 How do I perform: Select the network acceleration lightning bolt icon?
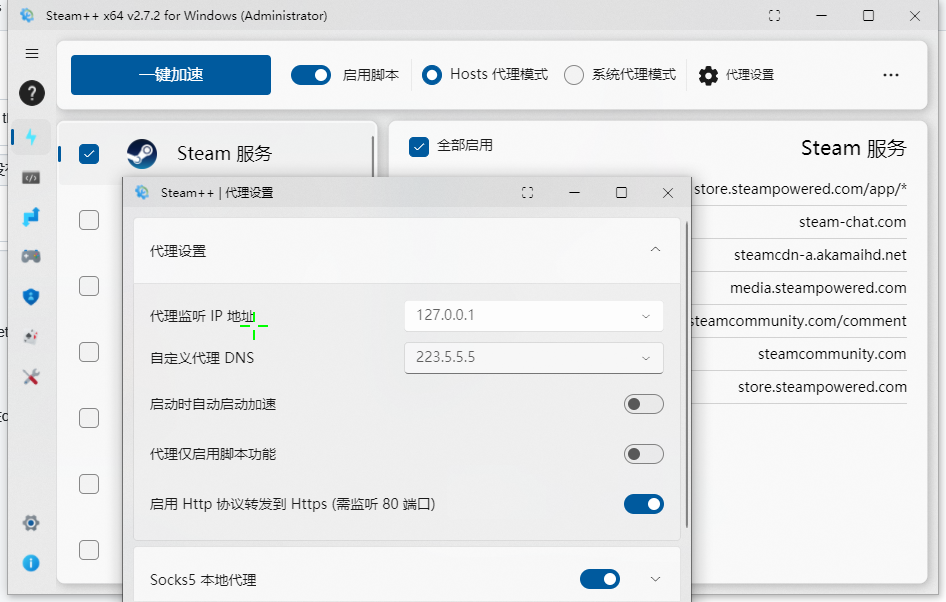(x=31, y=139)
